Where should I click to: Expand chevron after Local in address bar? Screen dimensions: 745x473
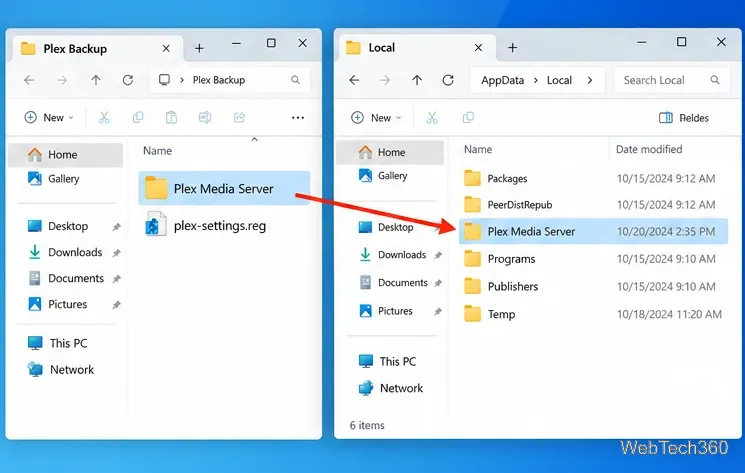(590, 80)
